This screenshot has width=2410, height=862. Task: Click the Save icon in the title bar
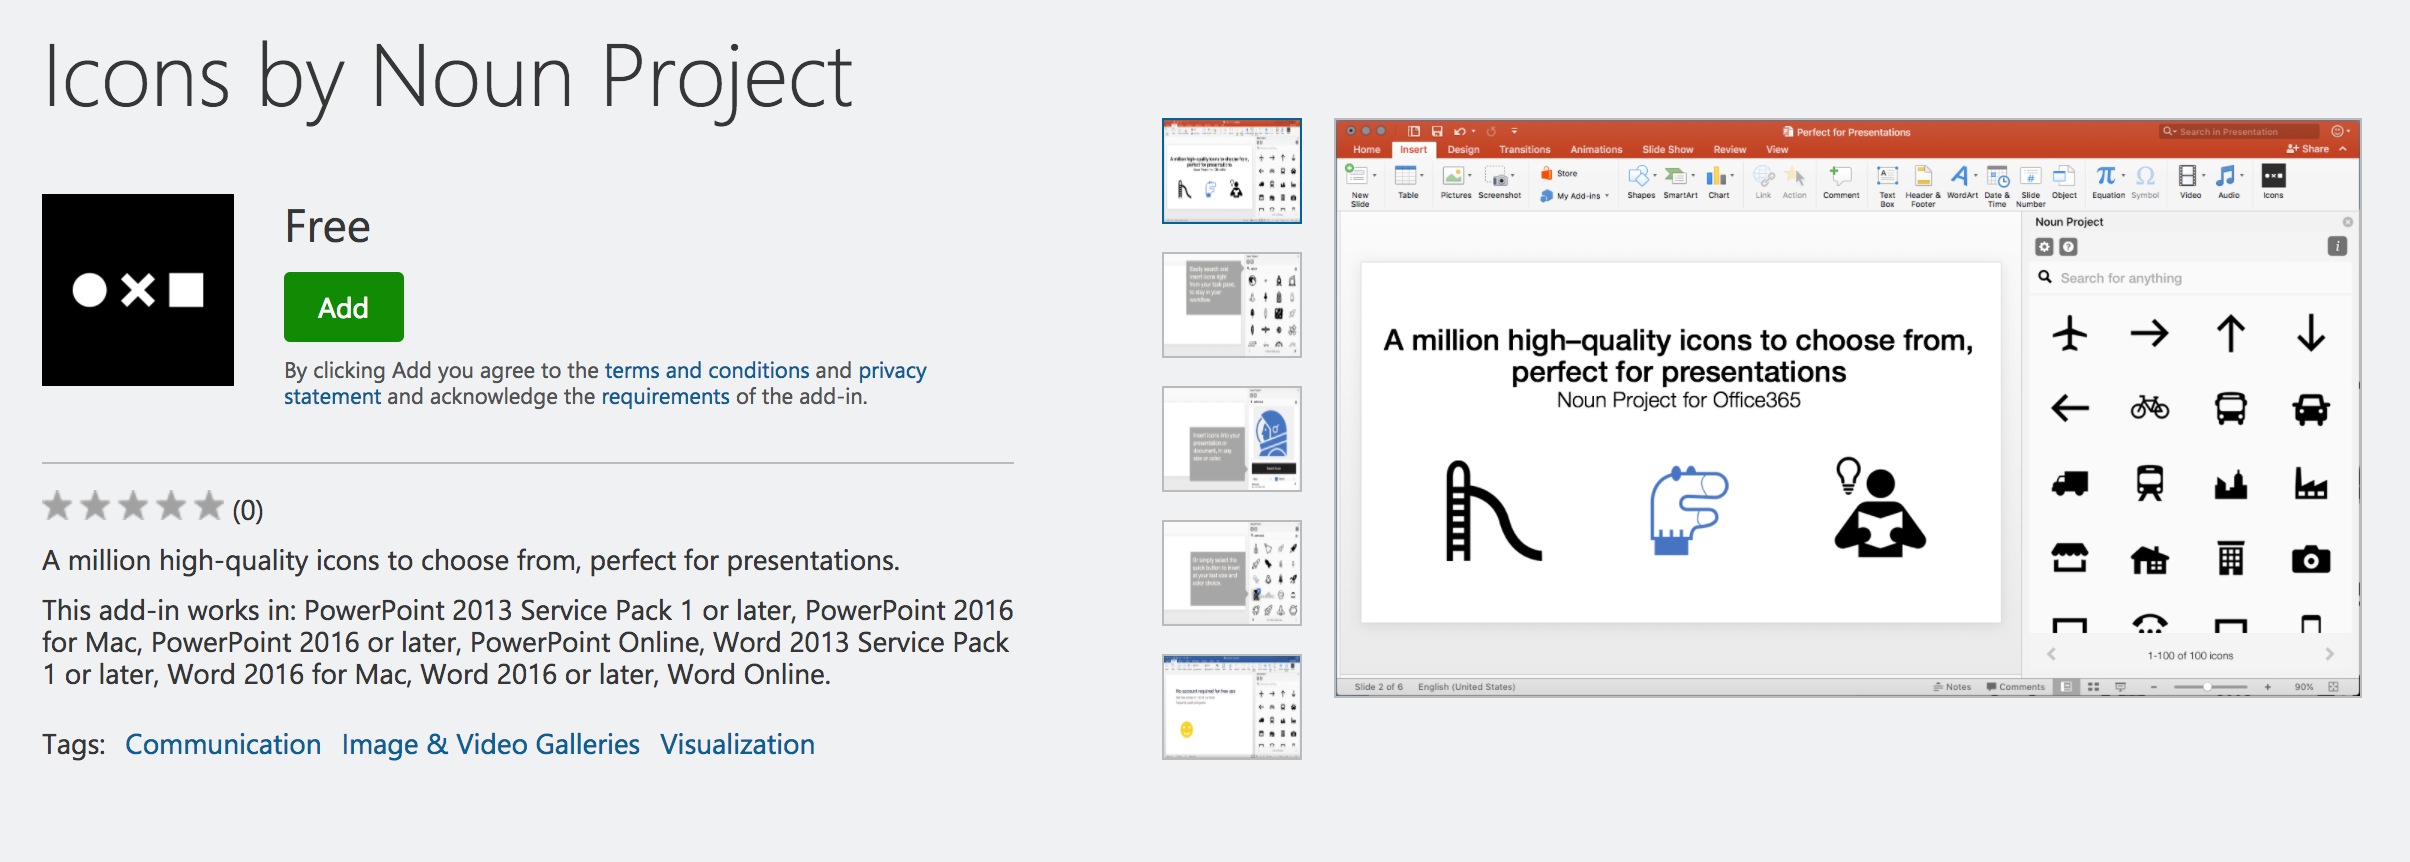click(1437, 131)
